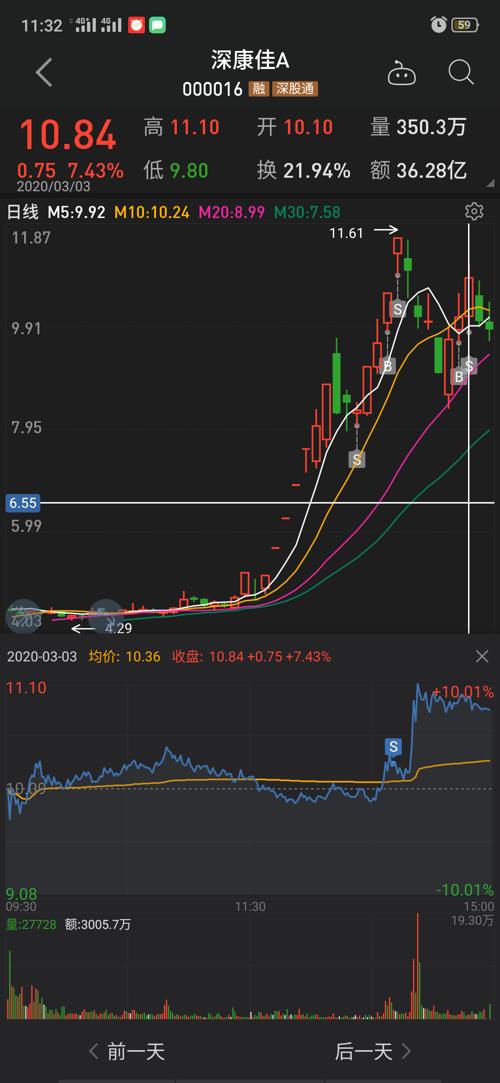Tap the alarm clock status icon
This screenshot has width=500, height=1083.
click(439, 26)
